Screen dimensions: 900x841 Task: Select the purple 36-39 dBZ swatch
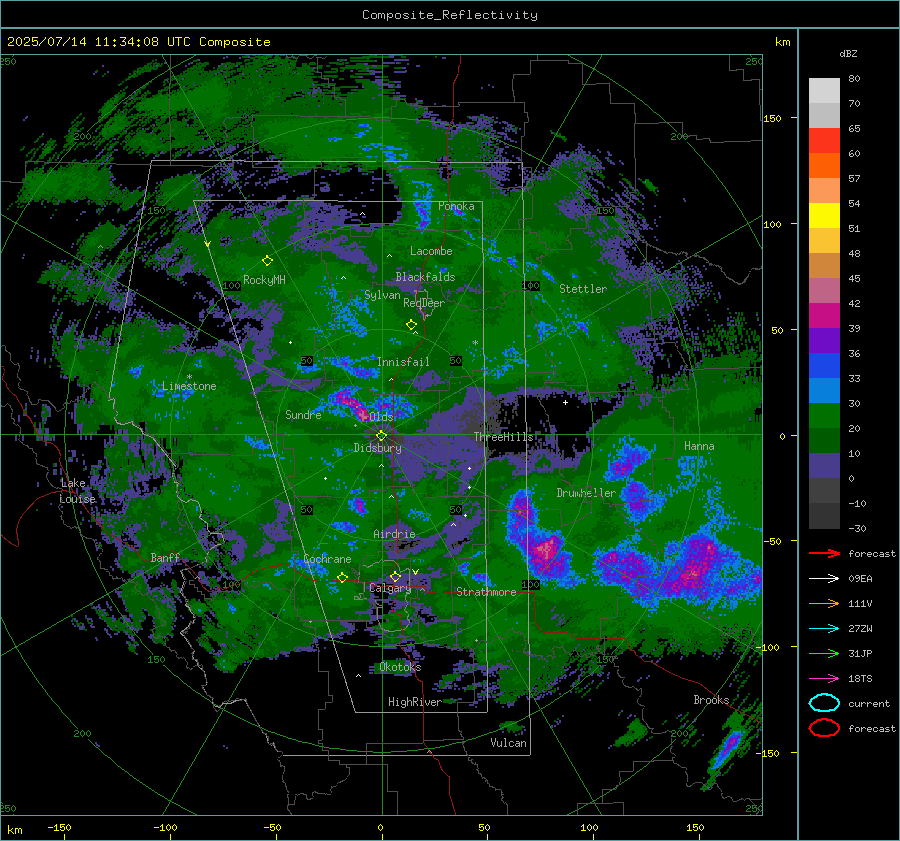pos(824,341)
